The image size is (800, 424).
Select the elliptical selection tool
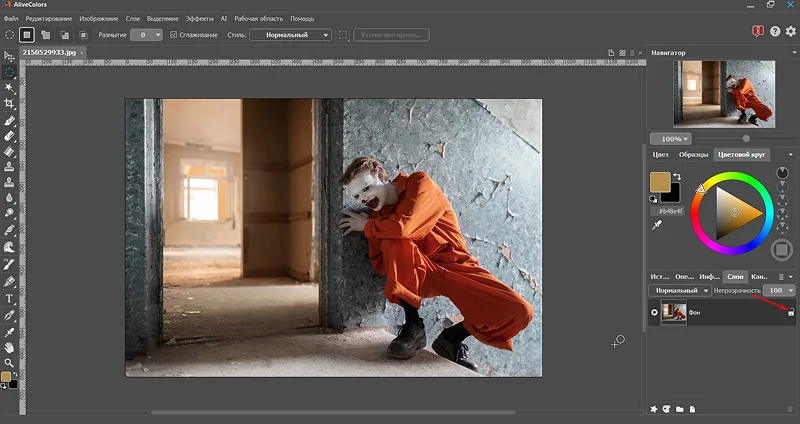click(9, 72)
